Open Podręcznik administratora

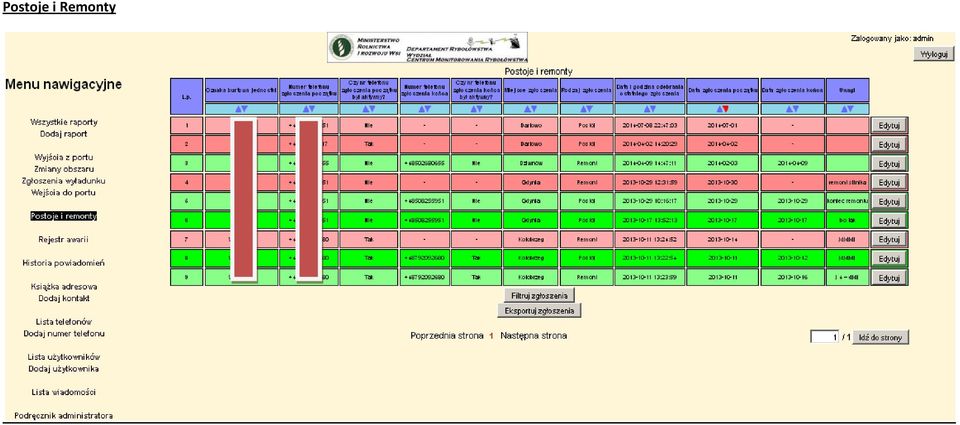[64, 416]
